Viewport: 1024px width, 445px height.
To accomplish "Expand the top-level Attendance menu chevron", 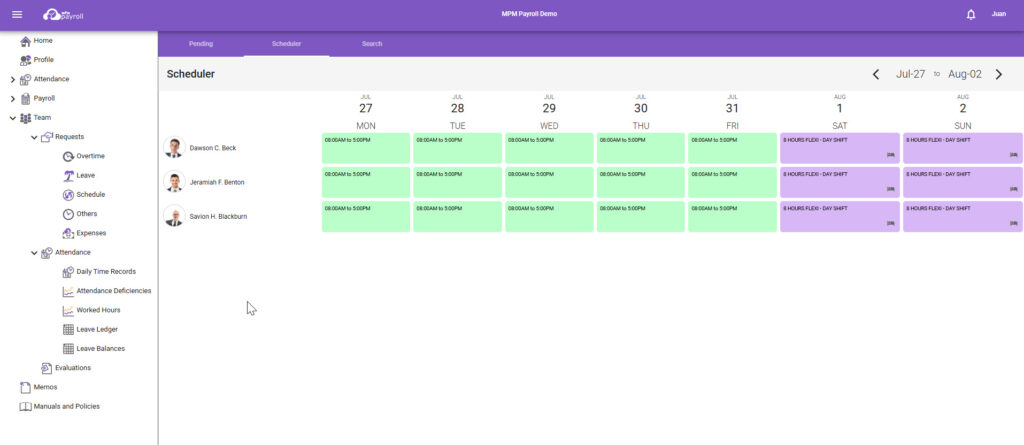I will coord(12,80).
